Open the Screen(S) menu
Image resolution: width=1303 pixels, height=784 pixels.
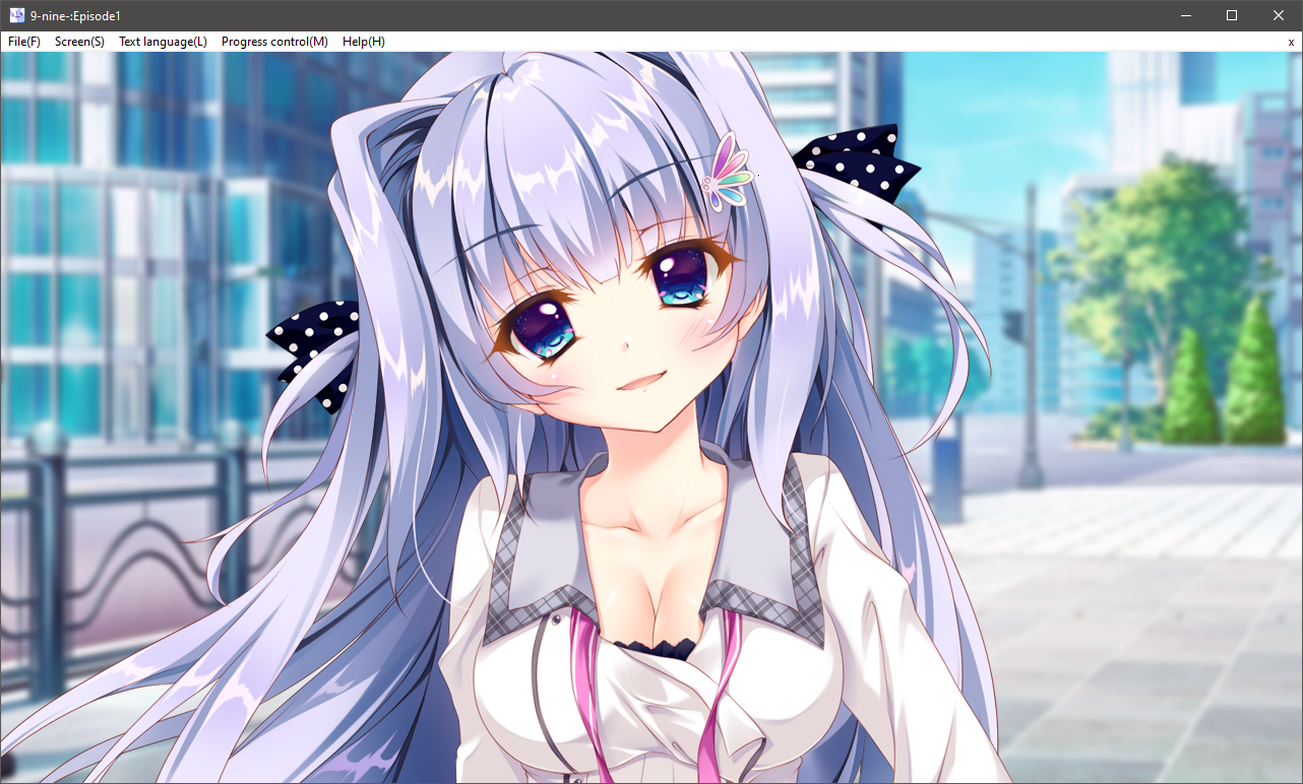[x=80, y=42]
